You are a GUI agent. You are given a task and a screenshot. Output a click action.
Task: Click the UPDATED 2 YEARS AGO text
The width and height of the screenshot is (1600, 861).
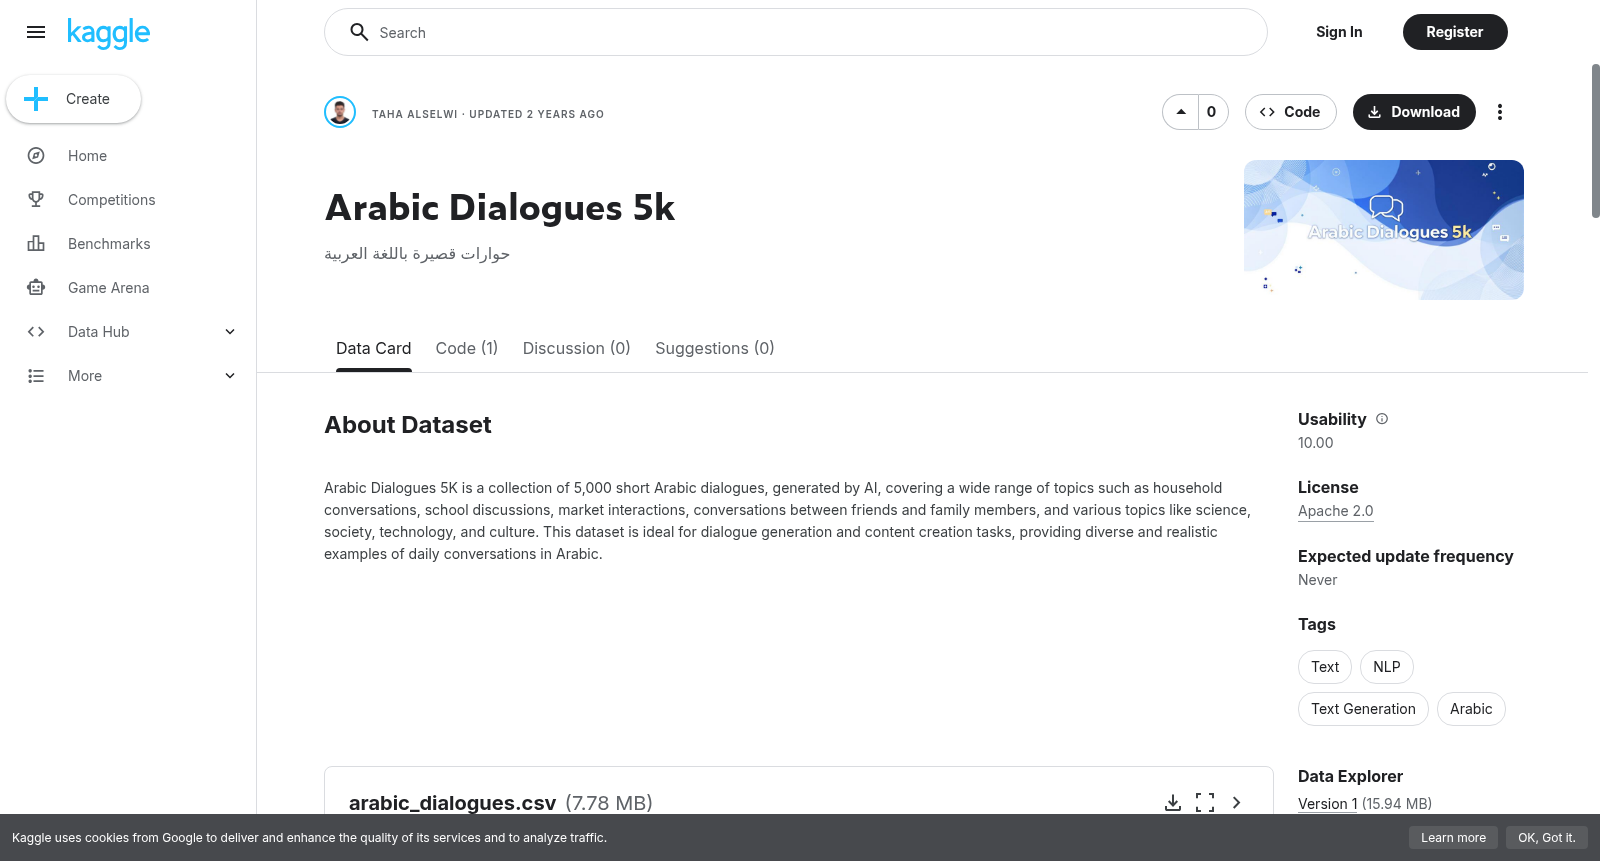coord(537,114)
